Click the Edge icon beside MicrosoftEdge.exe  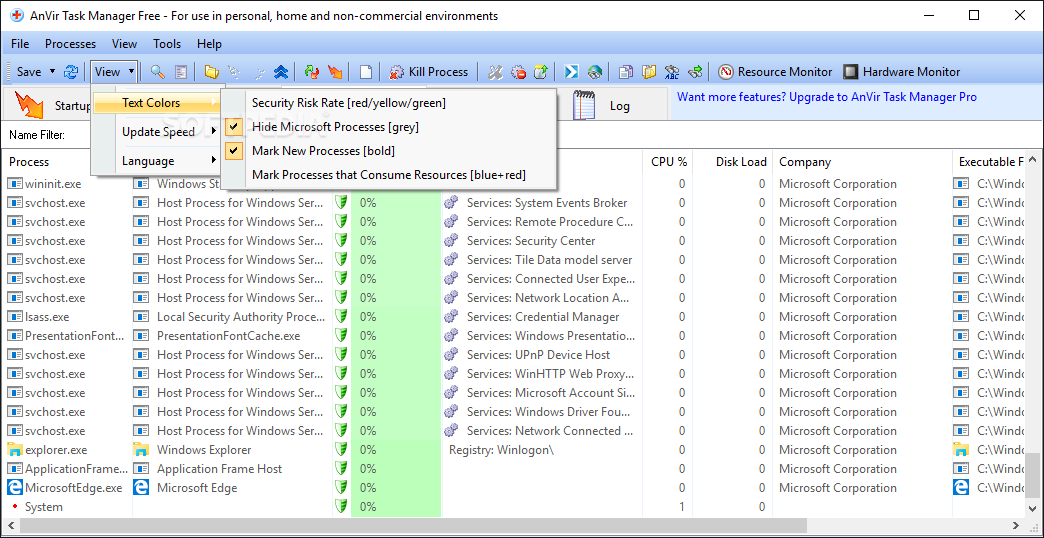point(15,488)
